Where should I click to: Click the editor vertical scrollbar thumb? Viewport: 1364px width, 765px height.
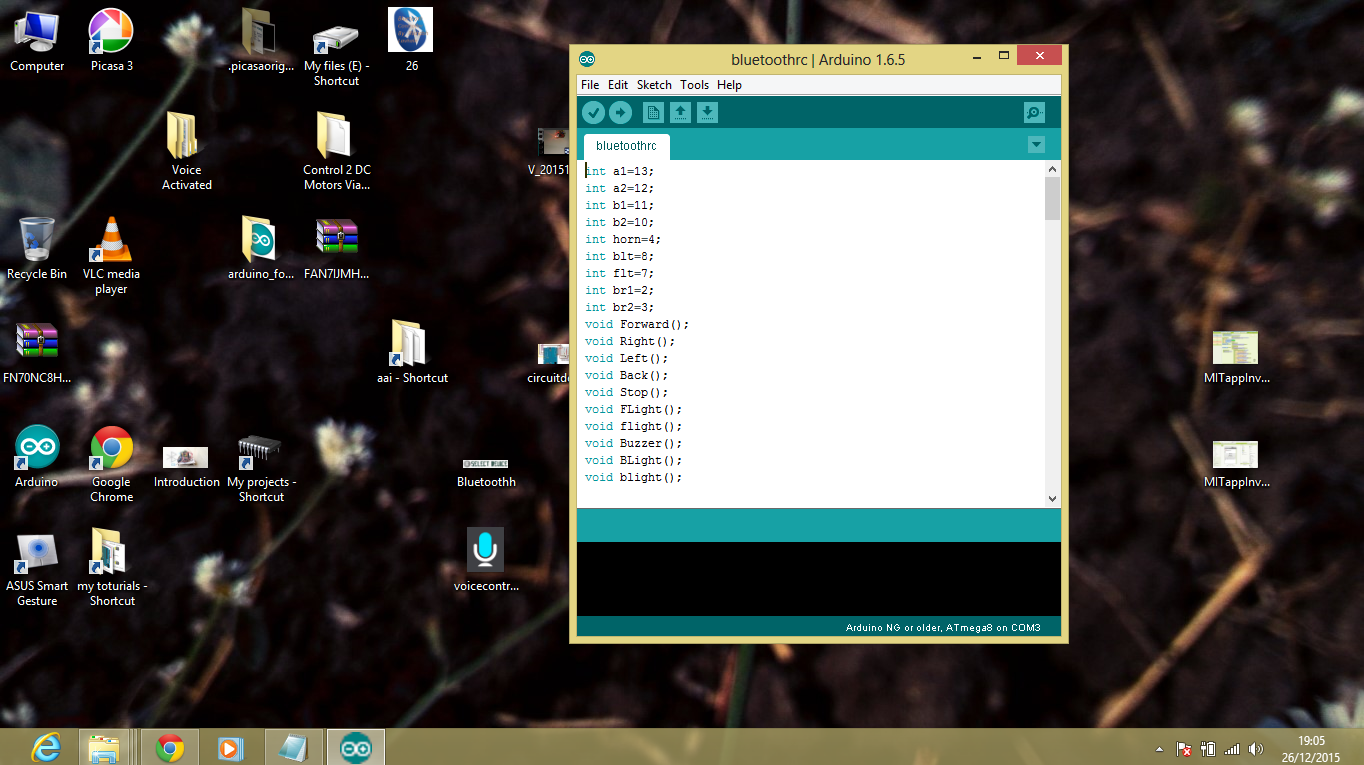[1052, 199]
